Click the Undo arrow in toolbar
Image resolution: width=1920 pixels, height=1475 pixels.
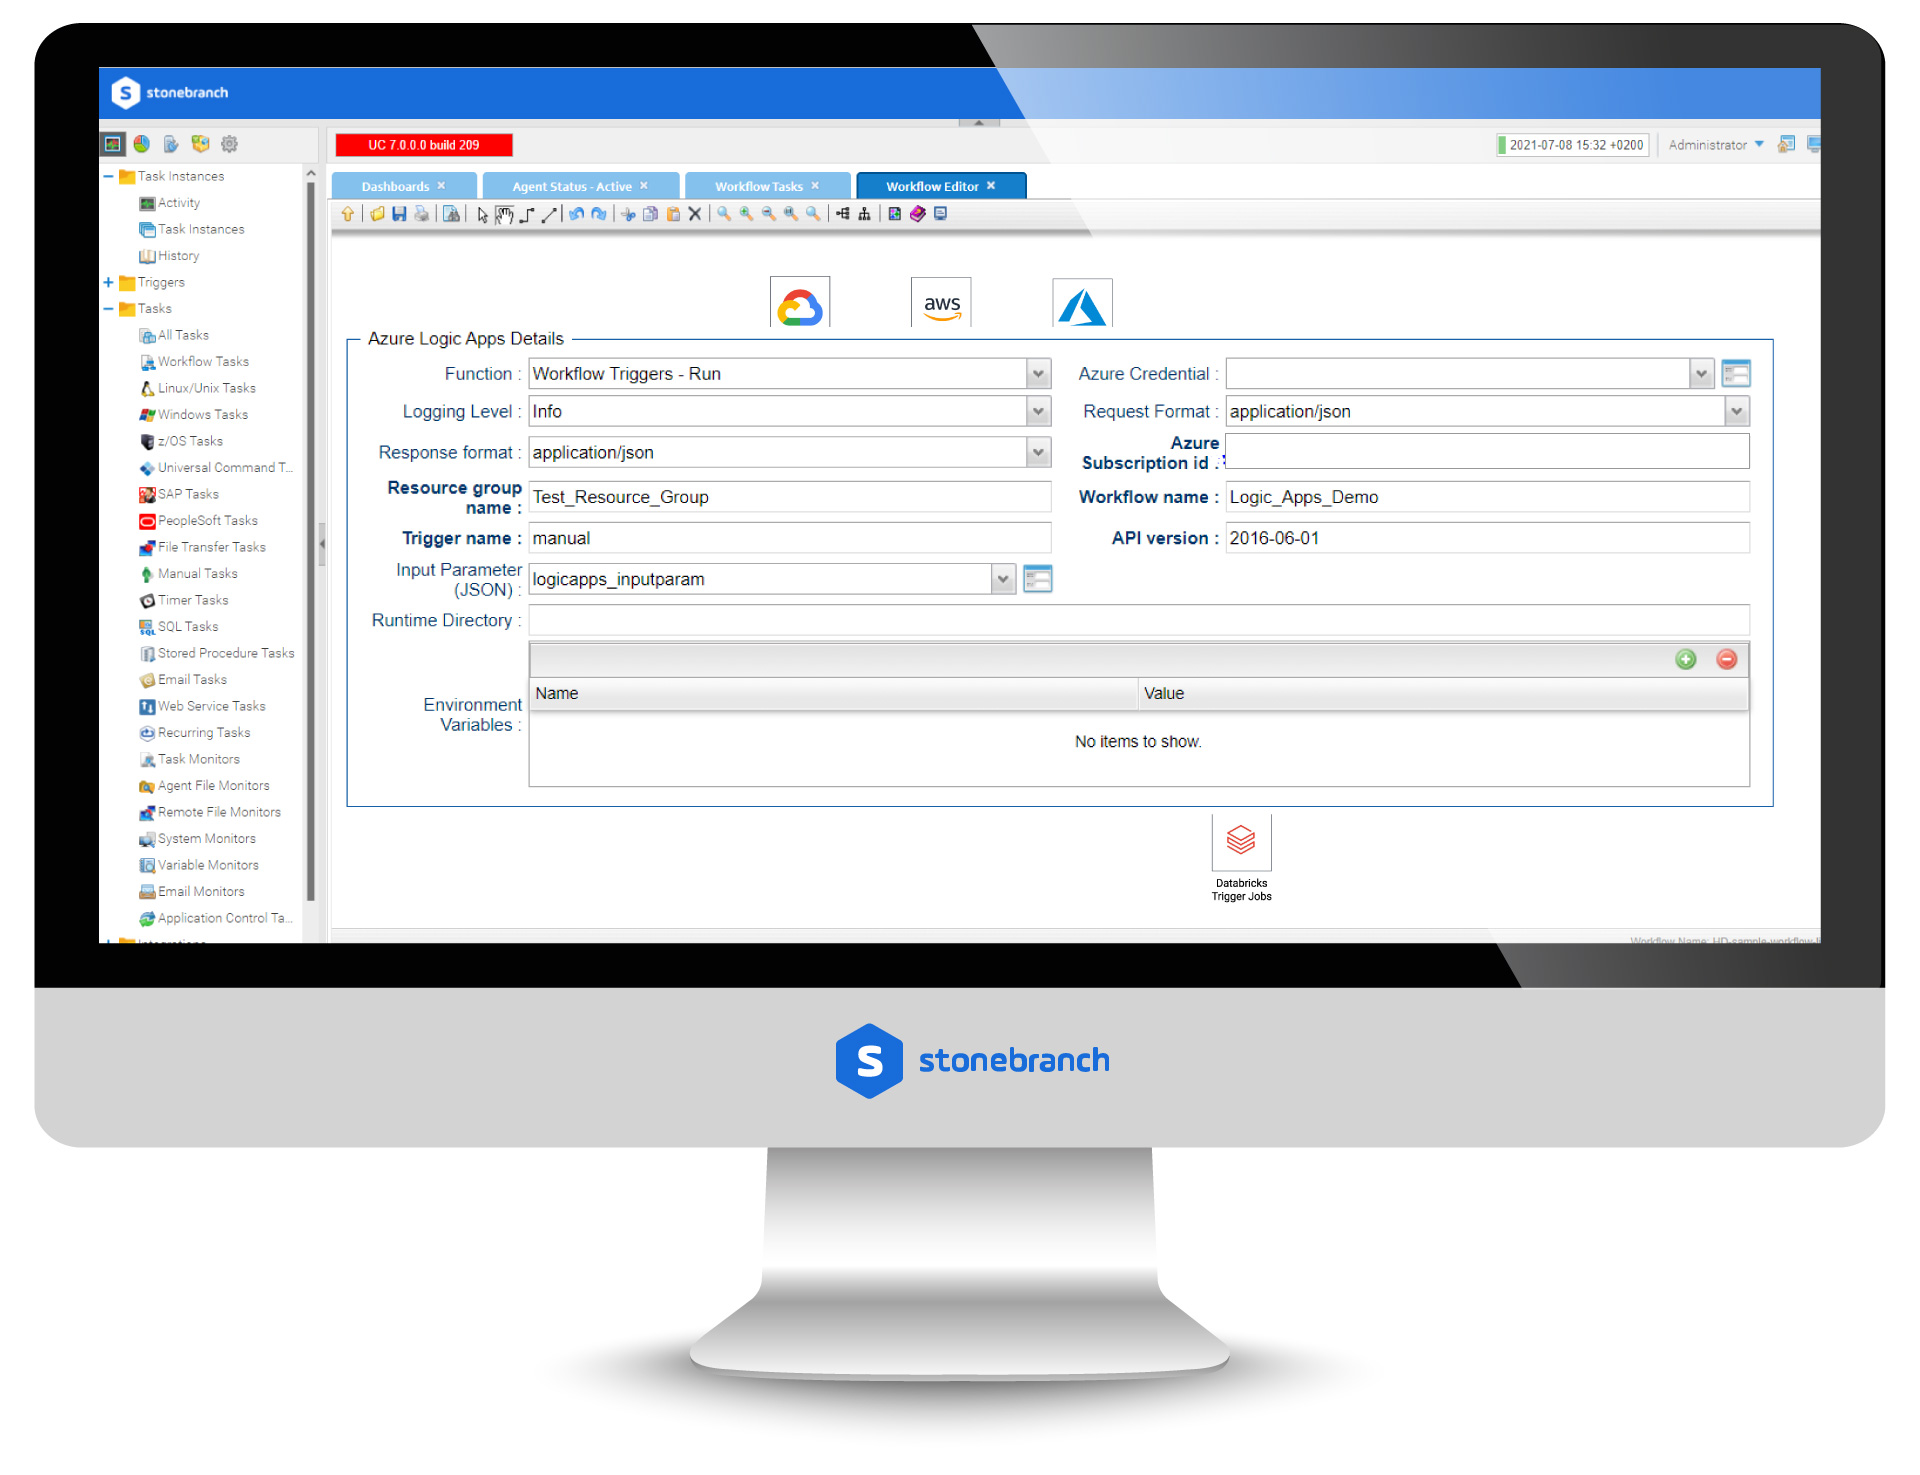[x=577, y=214]
